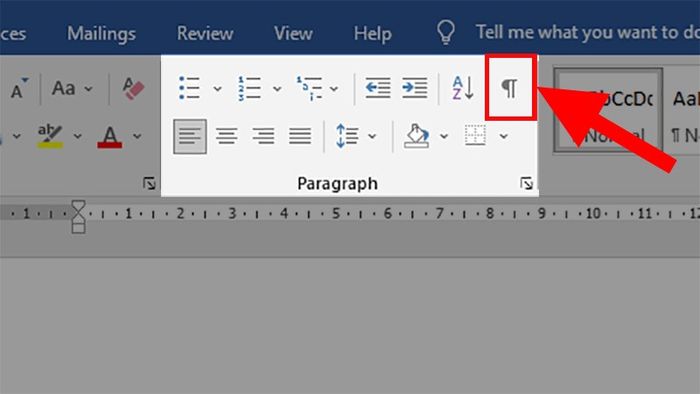Screen dimensions: 700x394
Task: Click the Decrease Indent icon
Action: pos(378,88)
